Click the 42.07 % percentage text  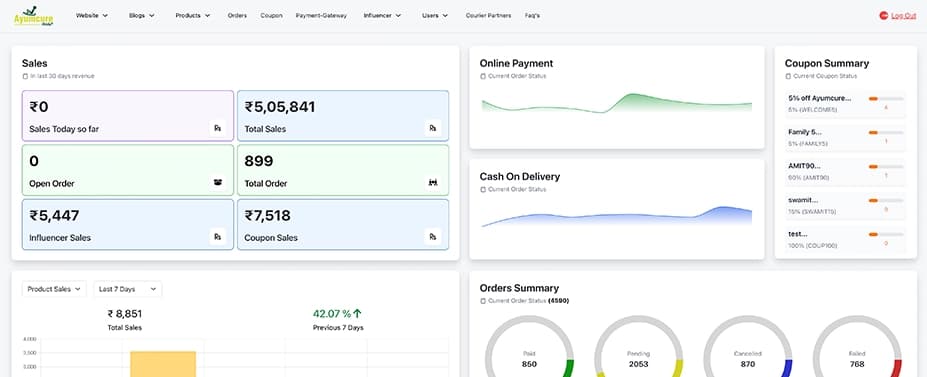[x=332, y=314]
